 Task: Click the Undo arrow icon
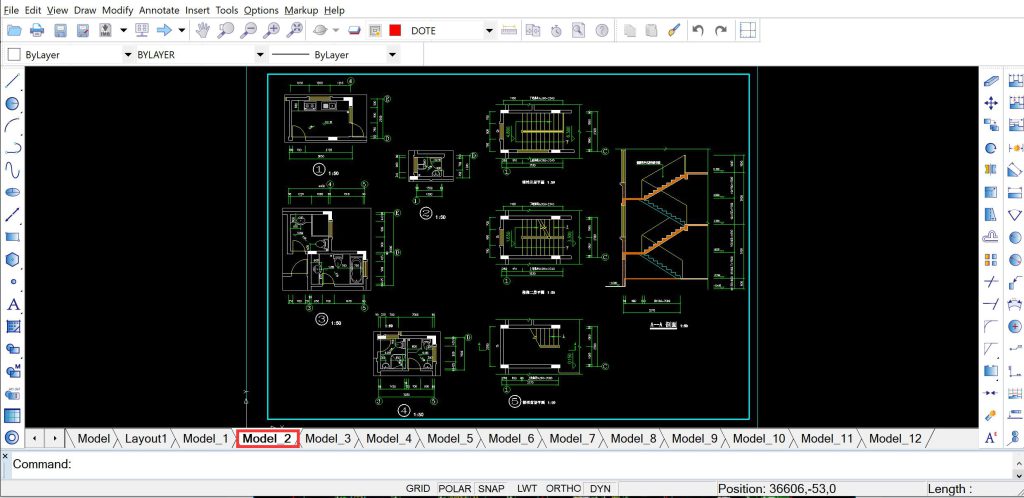[697, 30]
